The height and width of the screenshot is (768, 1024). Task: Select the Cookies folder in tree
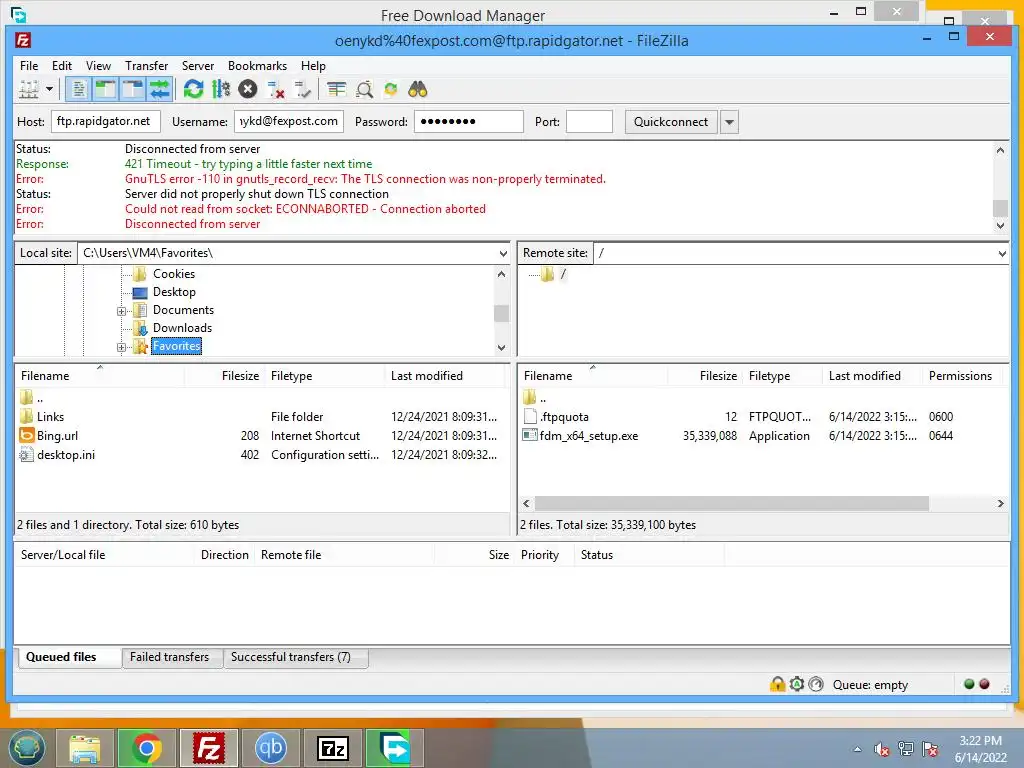[x=174, y=274]
